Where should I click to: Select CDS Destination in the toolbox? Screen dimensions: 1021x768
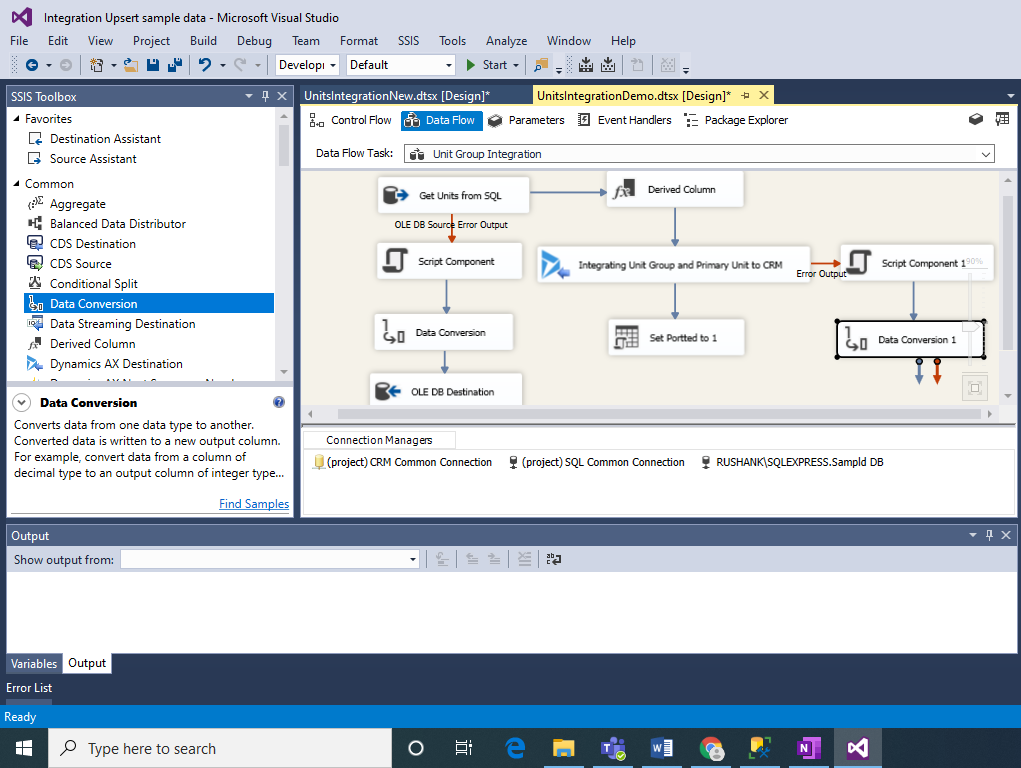pyautogui.click(x=93, y=244)
